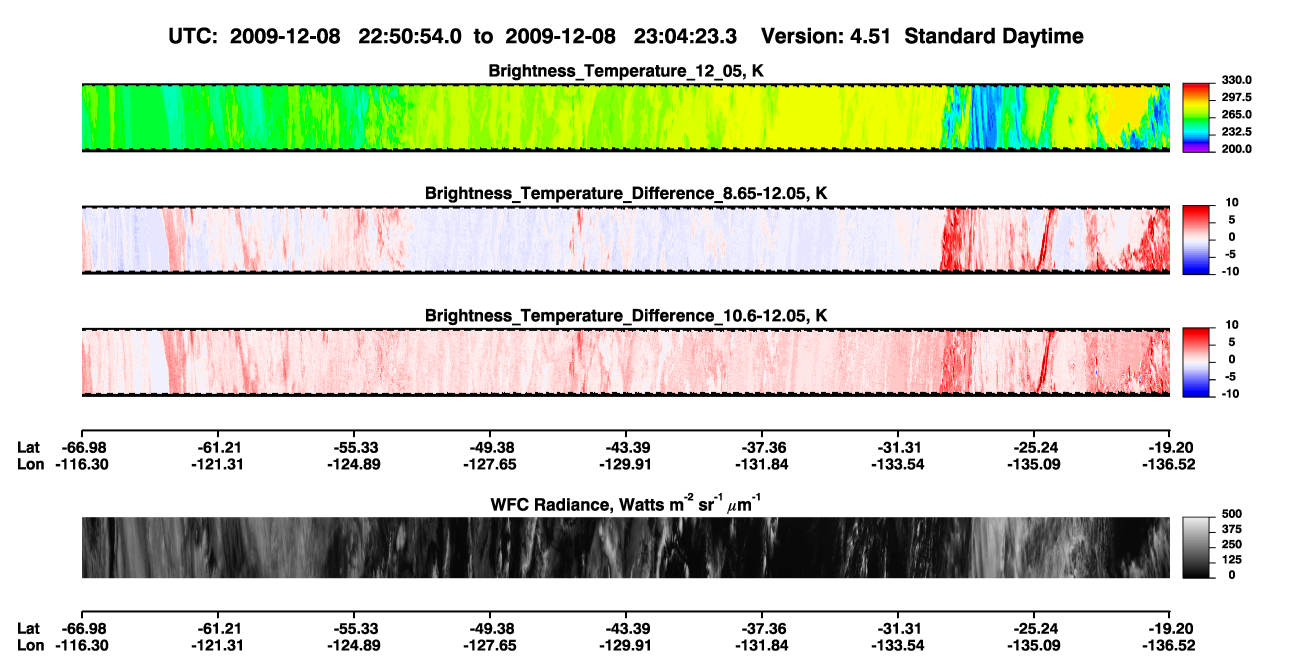Click the WFC Radiance grayscale colorbar

(x=1196, y=547)
